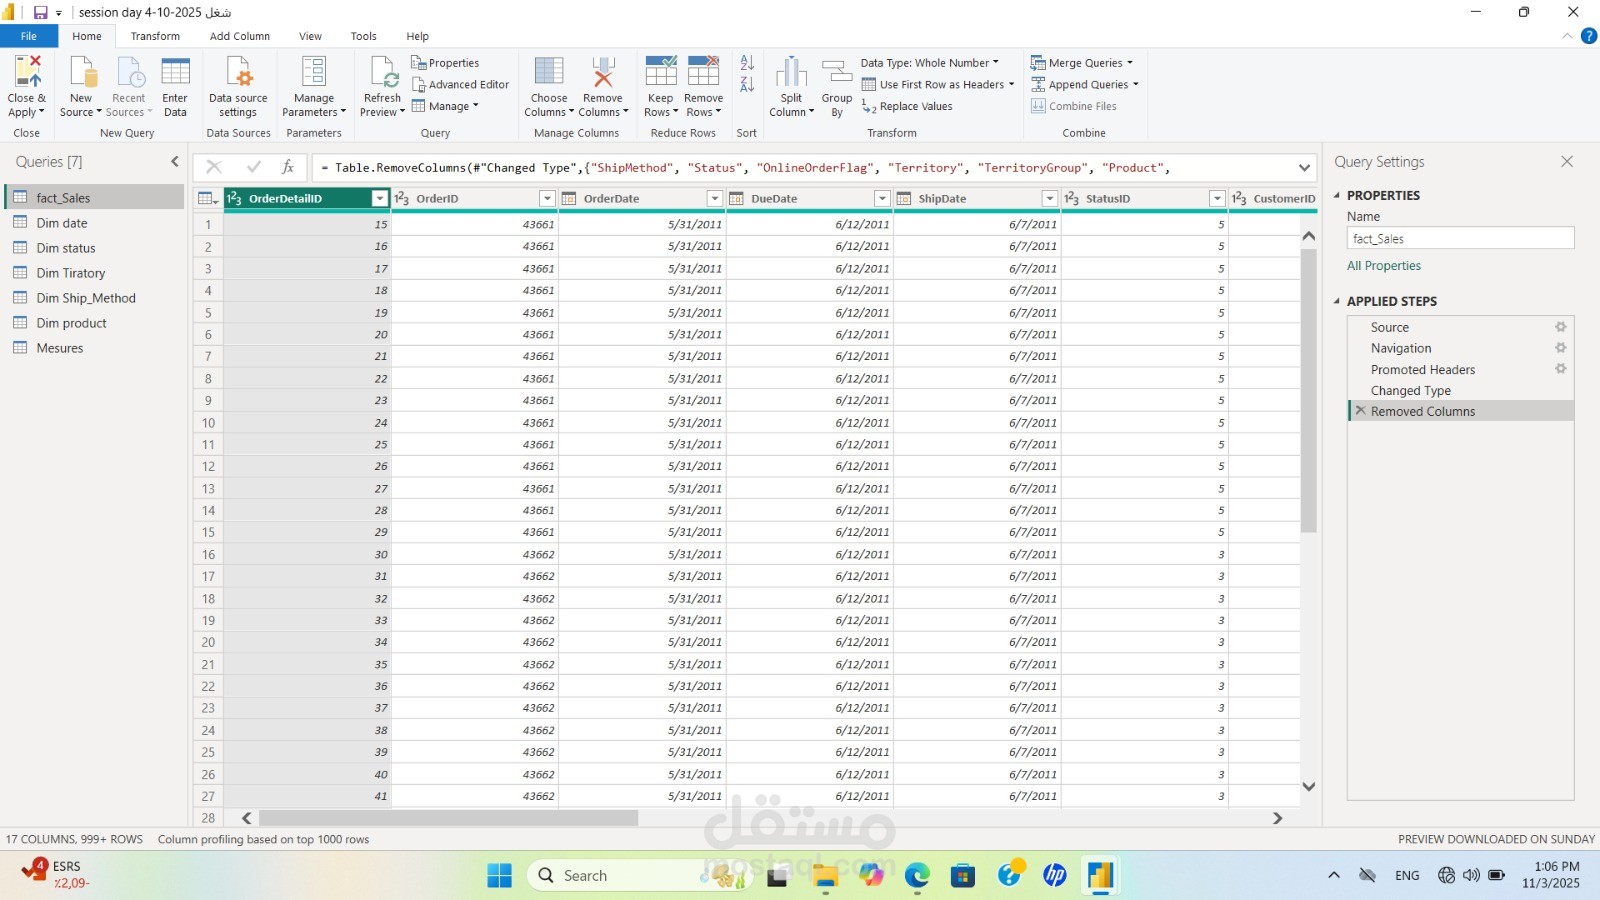Open the Enter Data tool
This screenshot has height=900, width=1600.
coord(175,73)
